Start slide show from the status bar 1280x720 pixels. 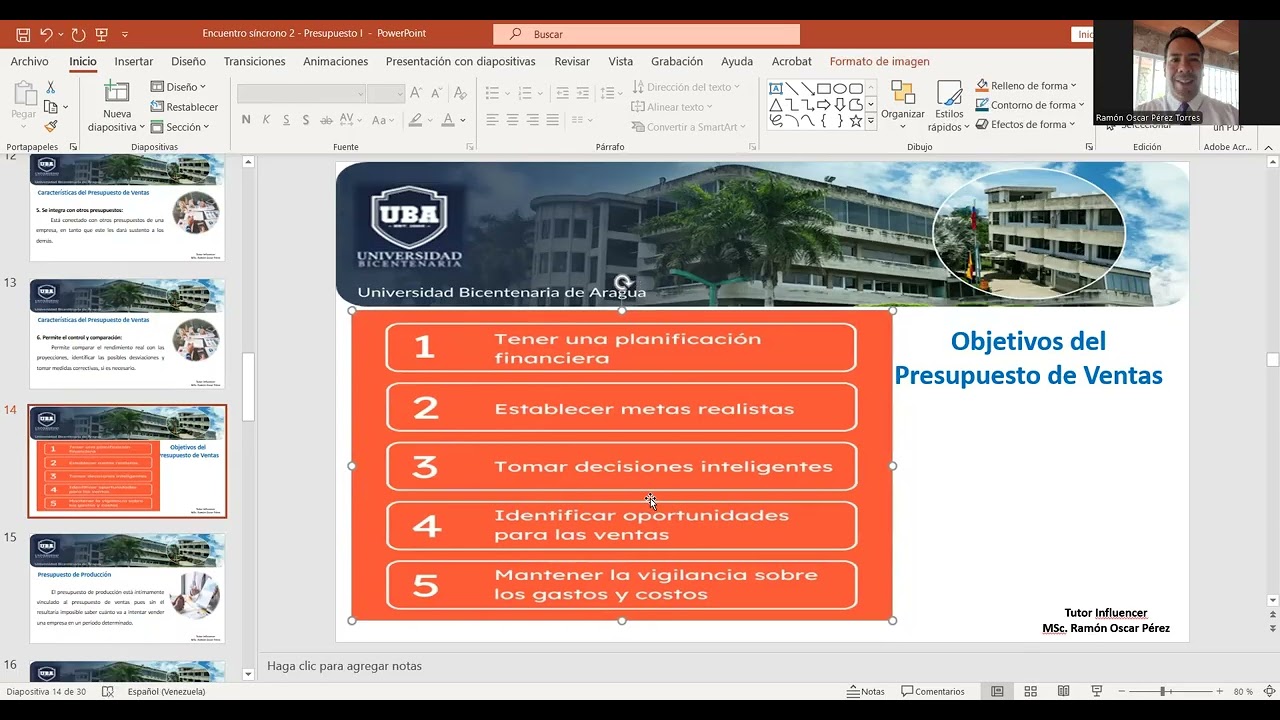click(x=1096, y=691)
